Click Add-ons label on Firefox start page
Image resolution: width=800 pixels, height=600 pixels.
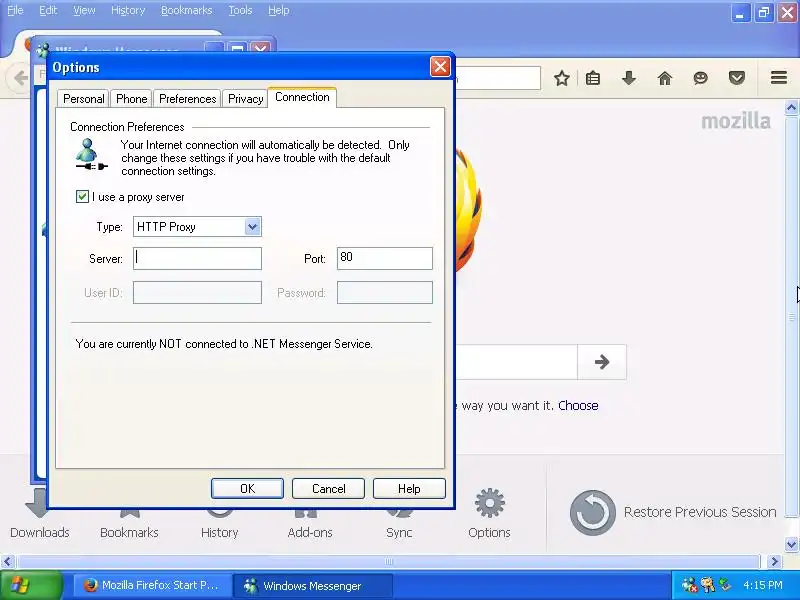pyautogui.click(x=310, y=533)
